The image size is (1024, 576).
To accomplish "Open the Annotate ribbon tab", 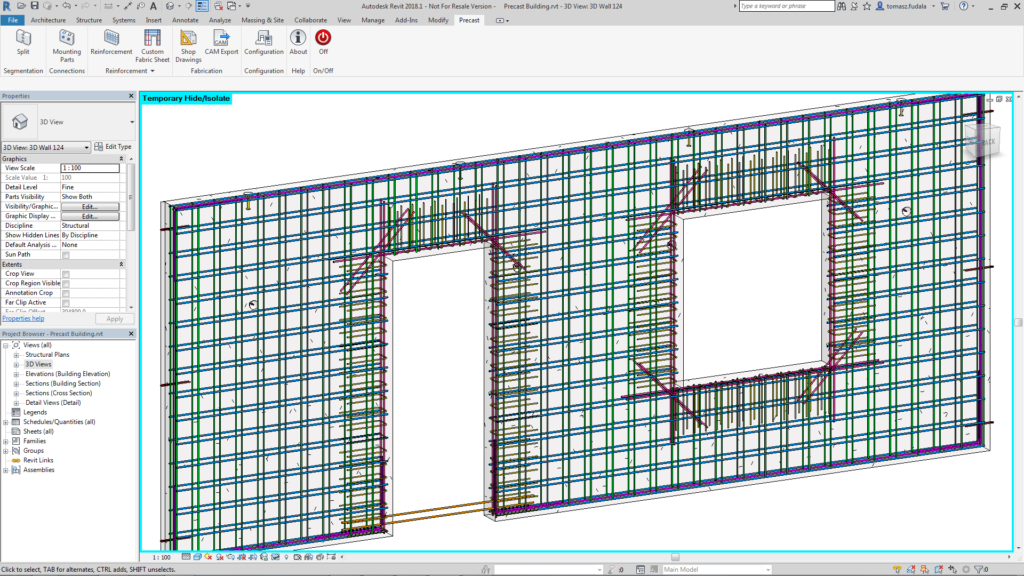I will click(x=185, y=20).
